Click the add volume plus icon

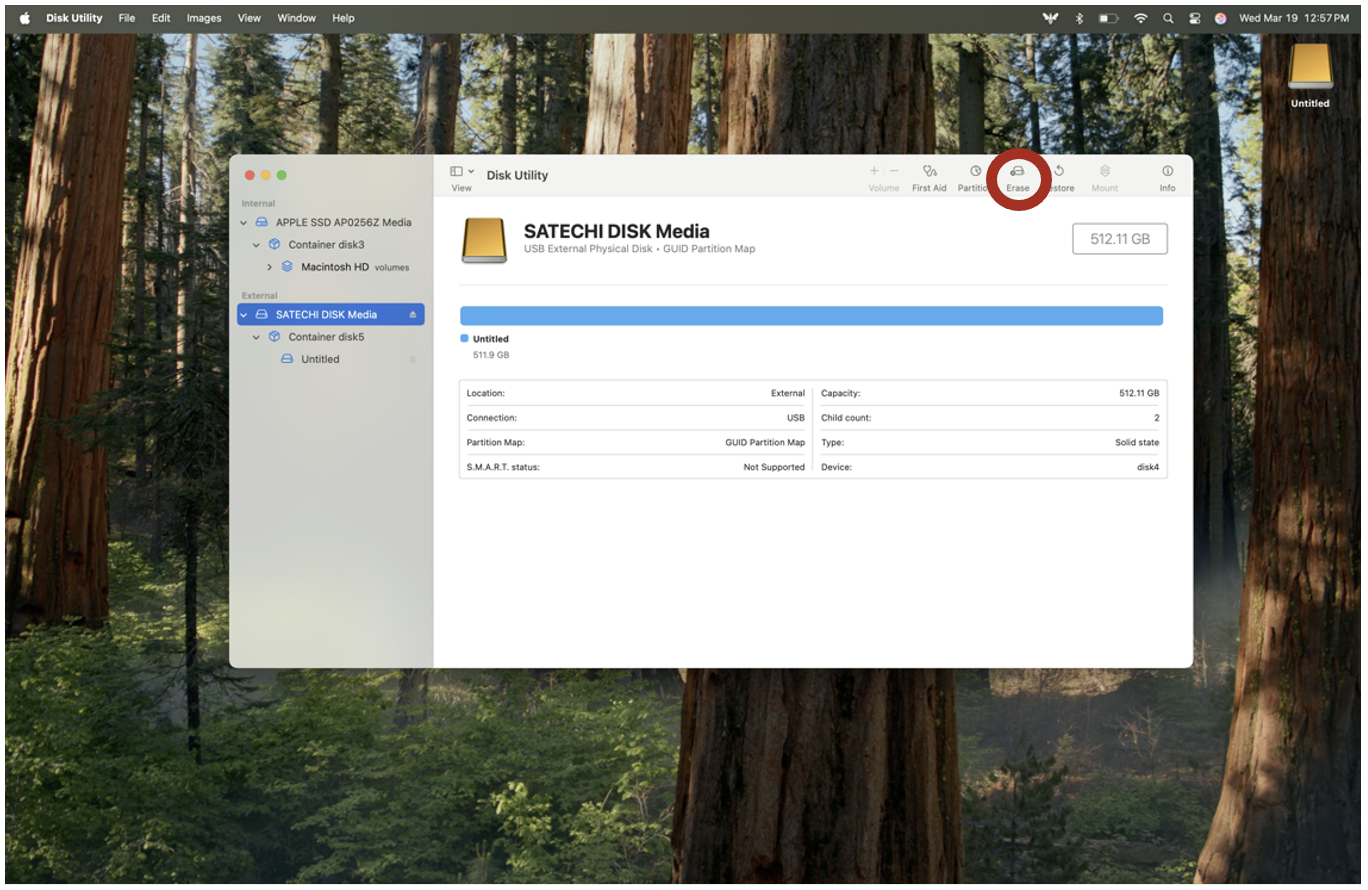pyautogui.click(x=874, y=171)
